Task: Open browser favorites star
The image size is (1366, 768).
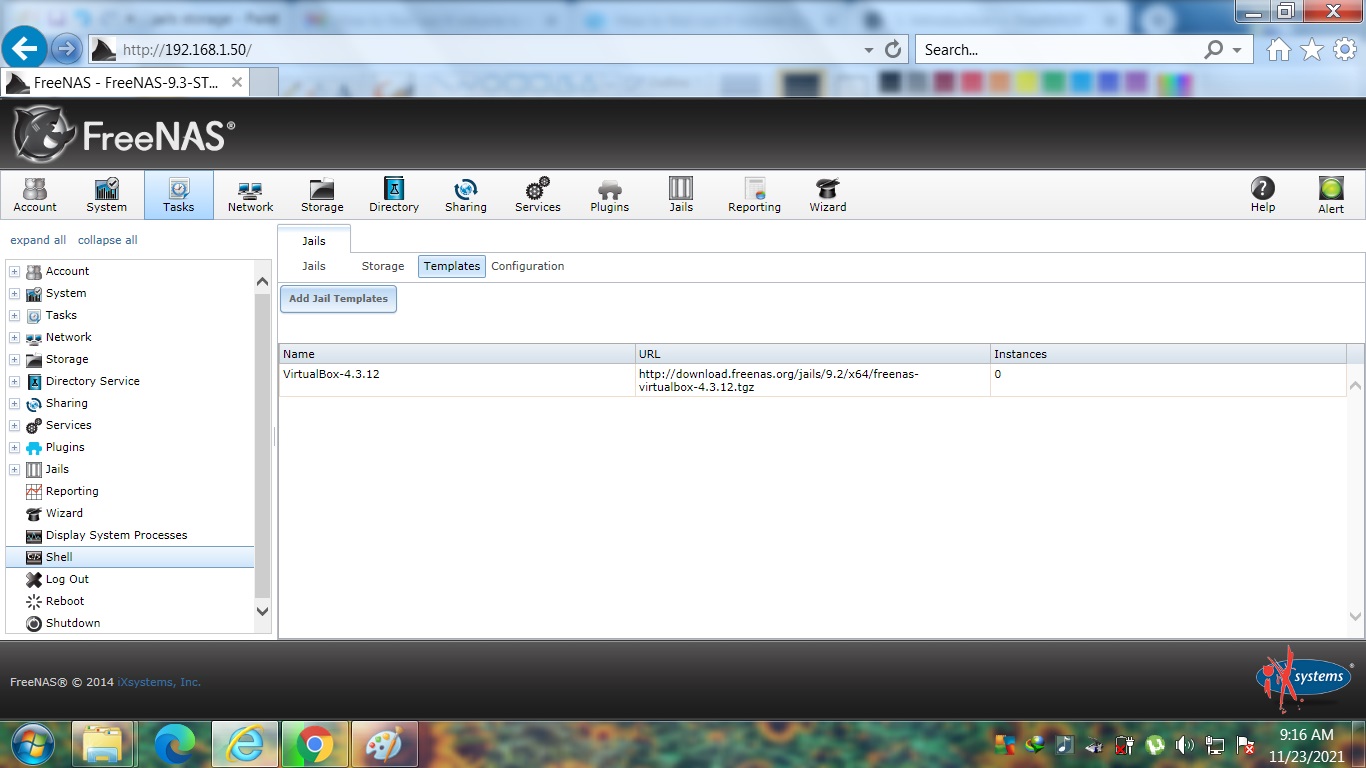Action: pos(1311,50)
